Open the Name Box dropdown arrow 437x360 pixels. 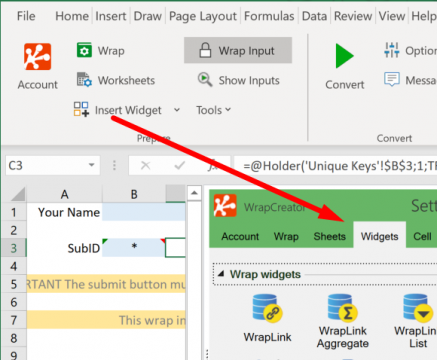(91, 165)
